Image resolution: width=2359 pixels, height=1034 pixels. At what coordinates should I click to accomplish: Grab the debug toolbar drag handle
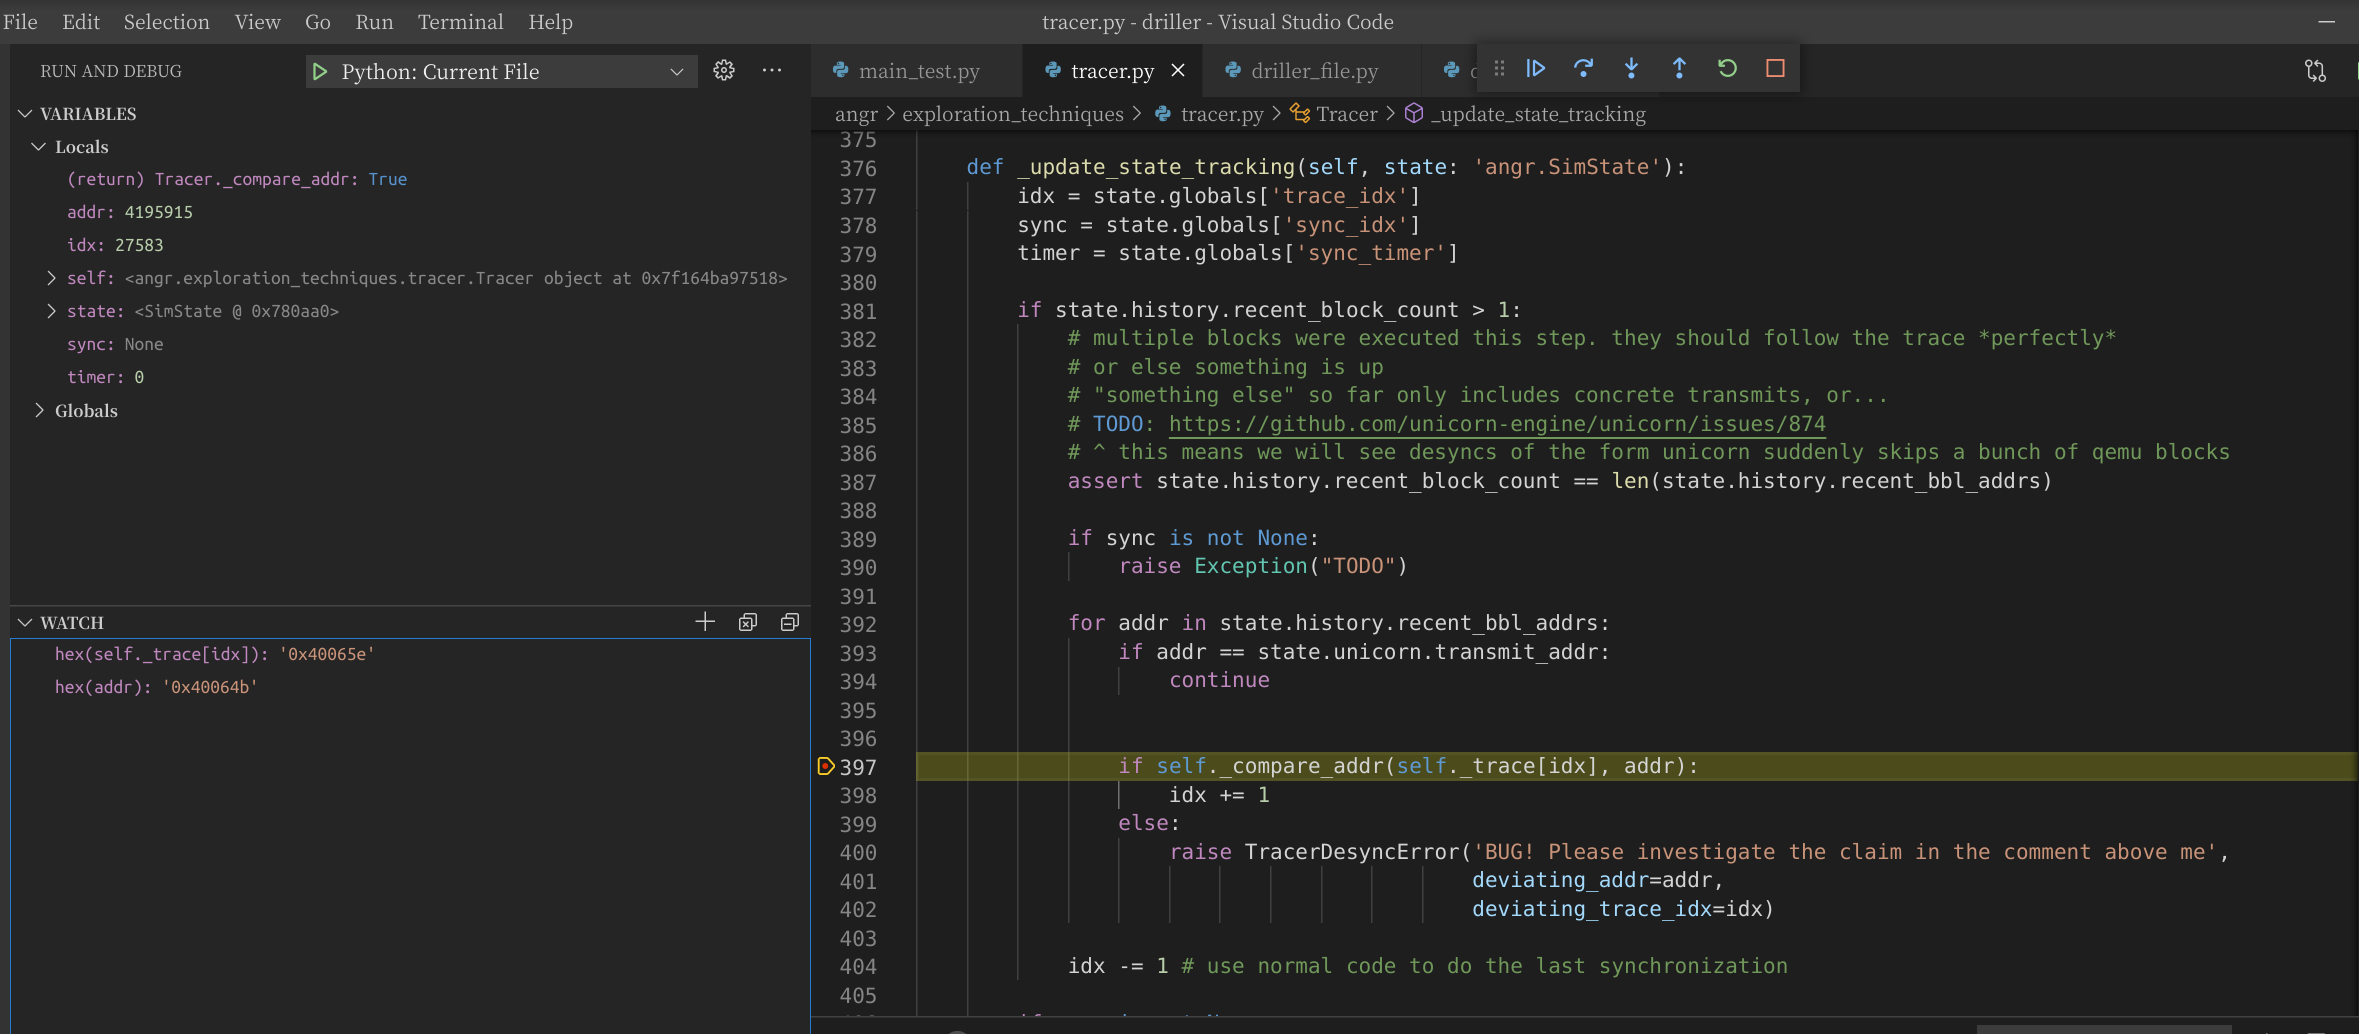tap(1499, 69)
